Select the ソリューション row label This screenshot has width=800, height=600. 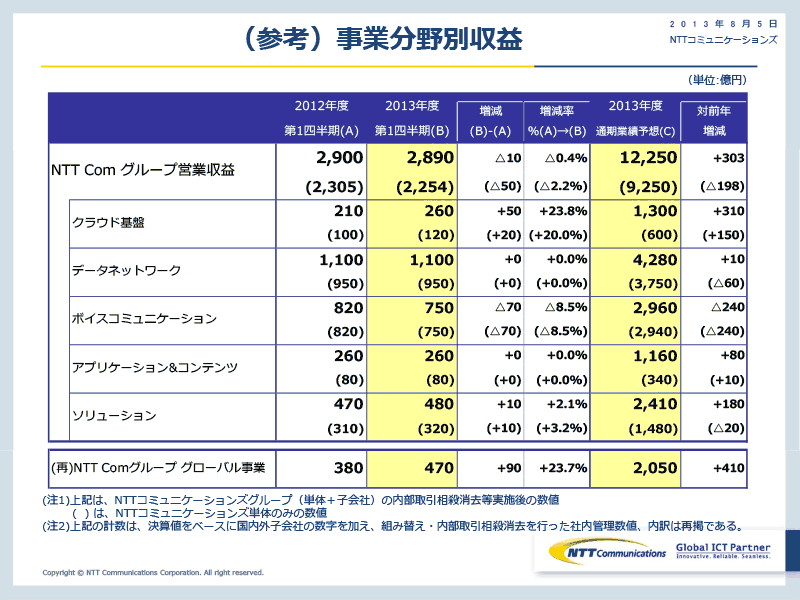(114, 415)
